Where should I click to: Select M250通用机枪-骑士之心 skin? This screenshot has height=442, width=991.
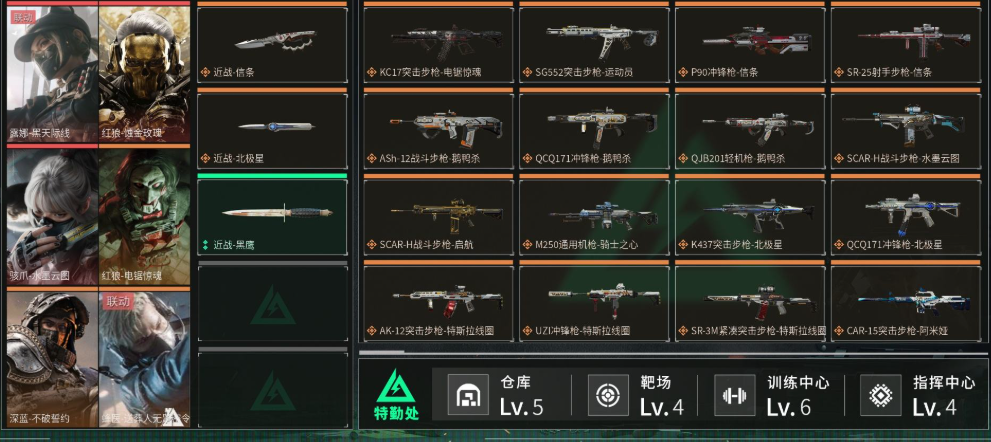click(x=594, y=217)
